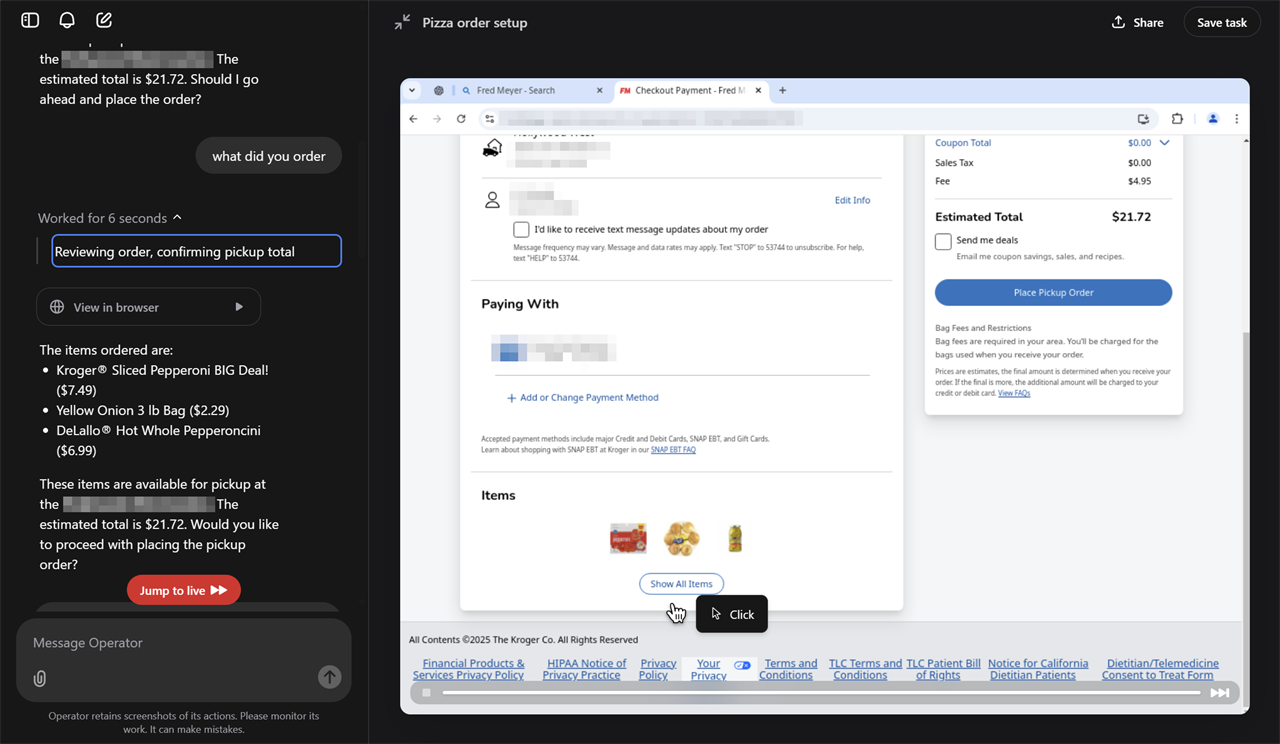1280x744 pixels.
Task: Open the browser three-dot menu
Action: point(1237,118)
